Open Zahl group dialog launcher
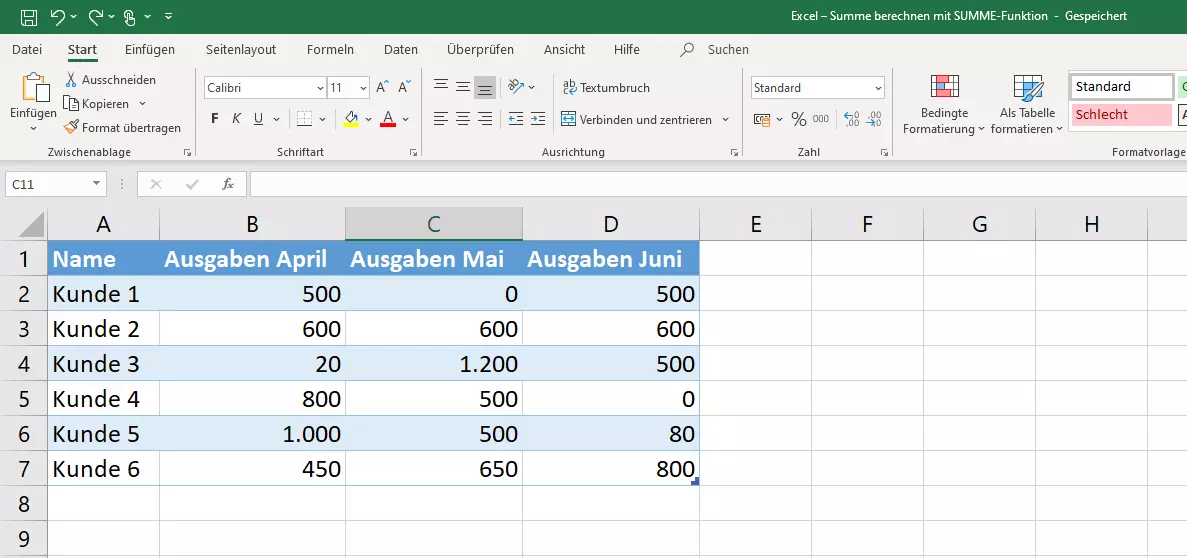 click(x=884, y=152)
